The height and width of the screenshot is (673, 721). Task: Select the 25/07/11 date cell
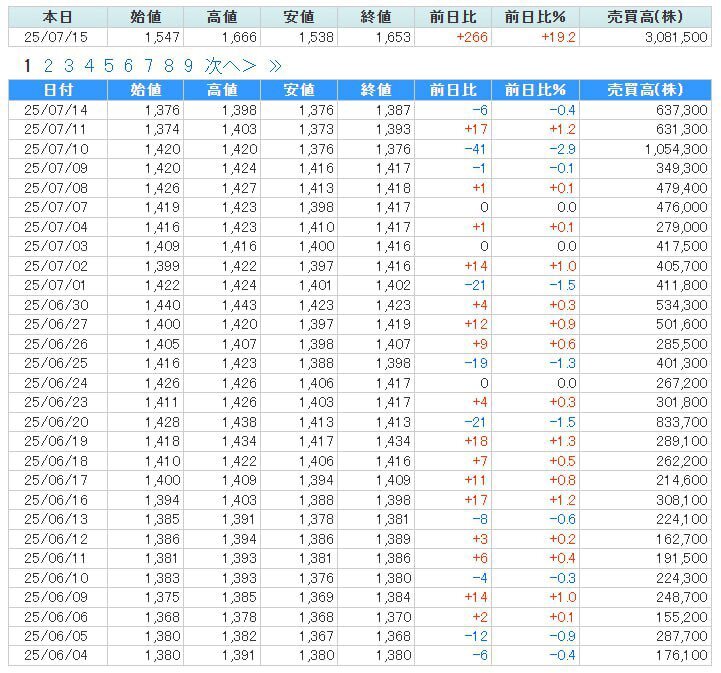tap(56, 130)
